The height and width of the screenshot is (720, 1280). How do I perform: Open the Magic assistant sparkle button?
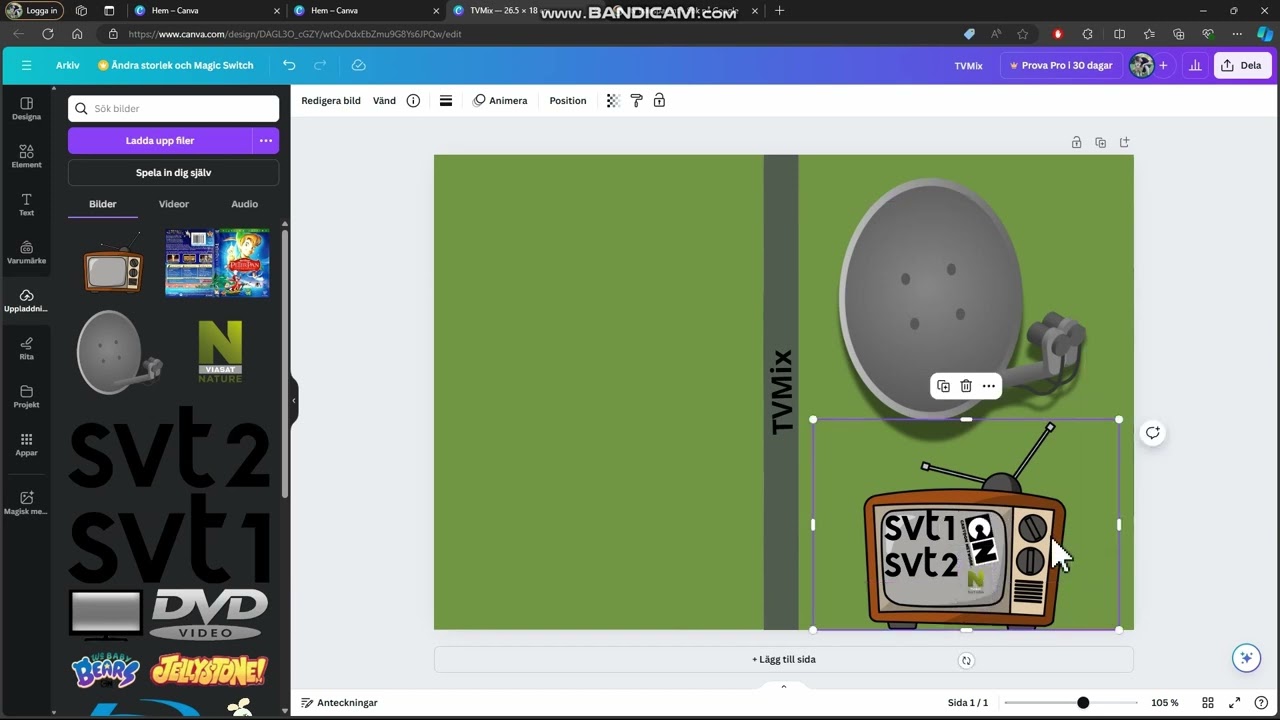pyautogui.click(x=1246, y=658)
